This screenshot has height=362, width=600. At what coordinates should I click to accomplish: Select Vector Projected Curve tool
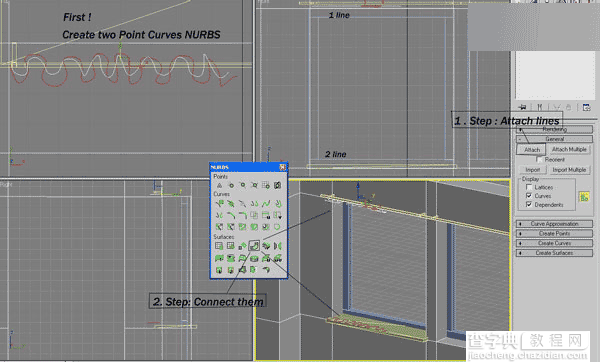pyautogui.click(x=231, y=227)
